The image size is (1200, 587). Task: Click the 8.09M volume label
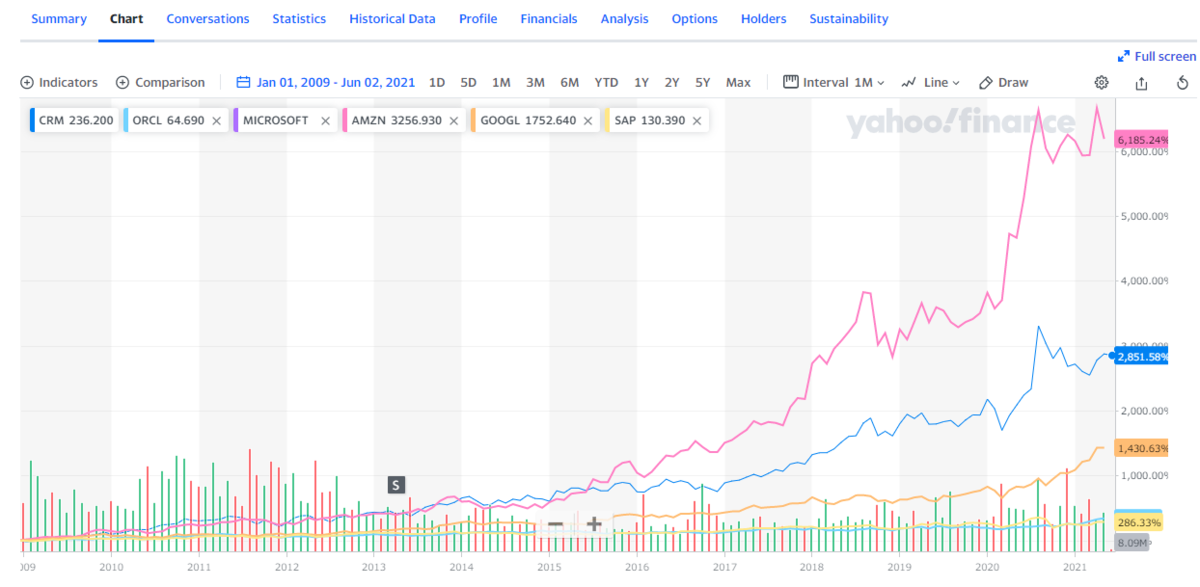click(x=1132, y=543)
